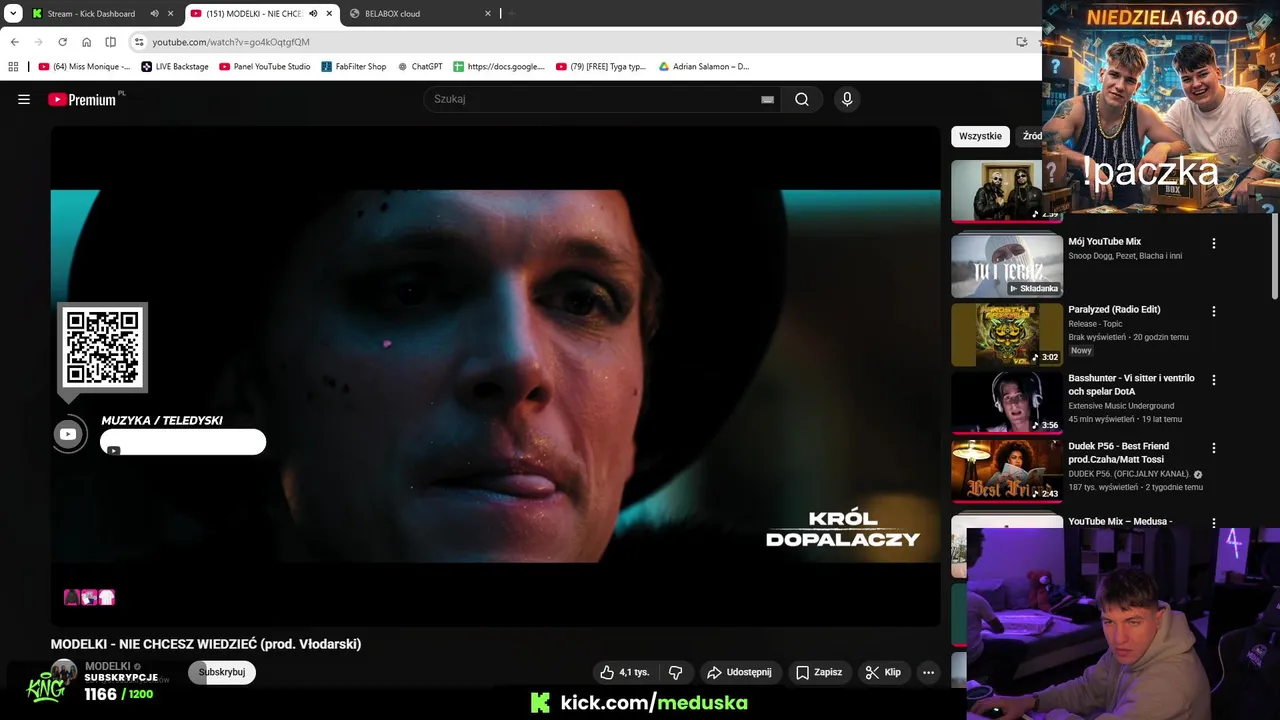1280x720 pixels.
Task: Open docs.google bookmark
Action: click(499, 67)
